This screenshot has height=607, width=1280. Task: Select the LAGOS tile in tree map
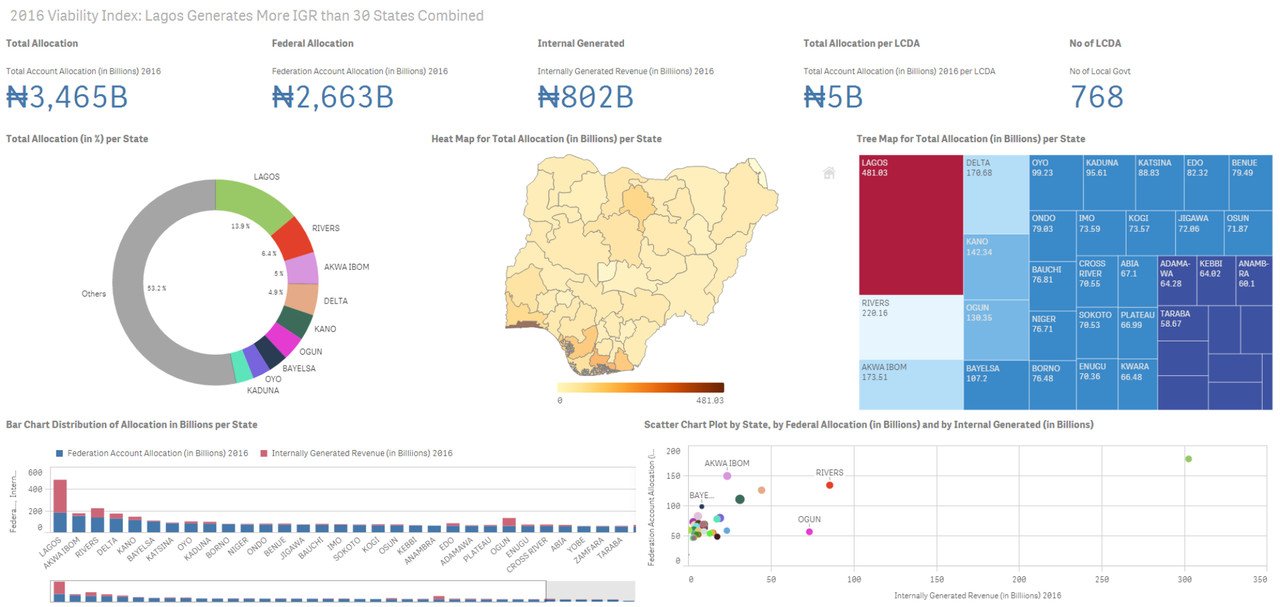pos(909,225)
